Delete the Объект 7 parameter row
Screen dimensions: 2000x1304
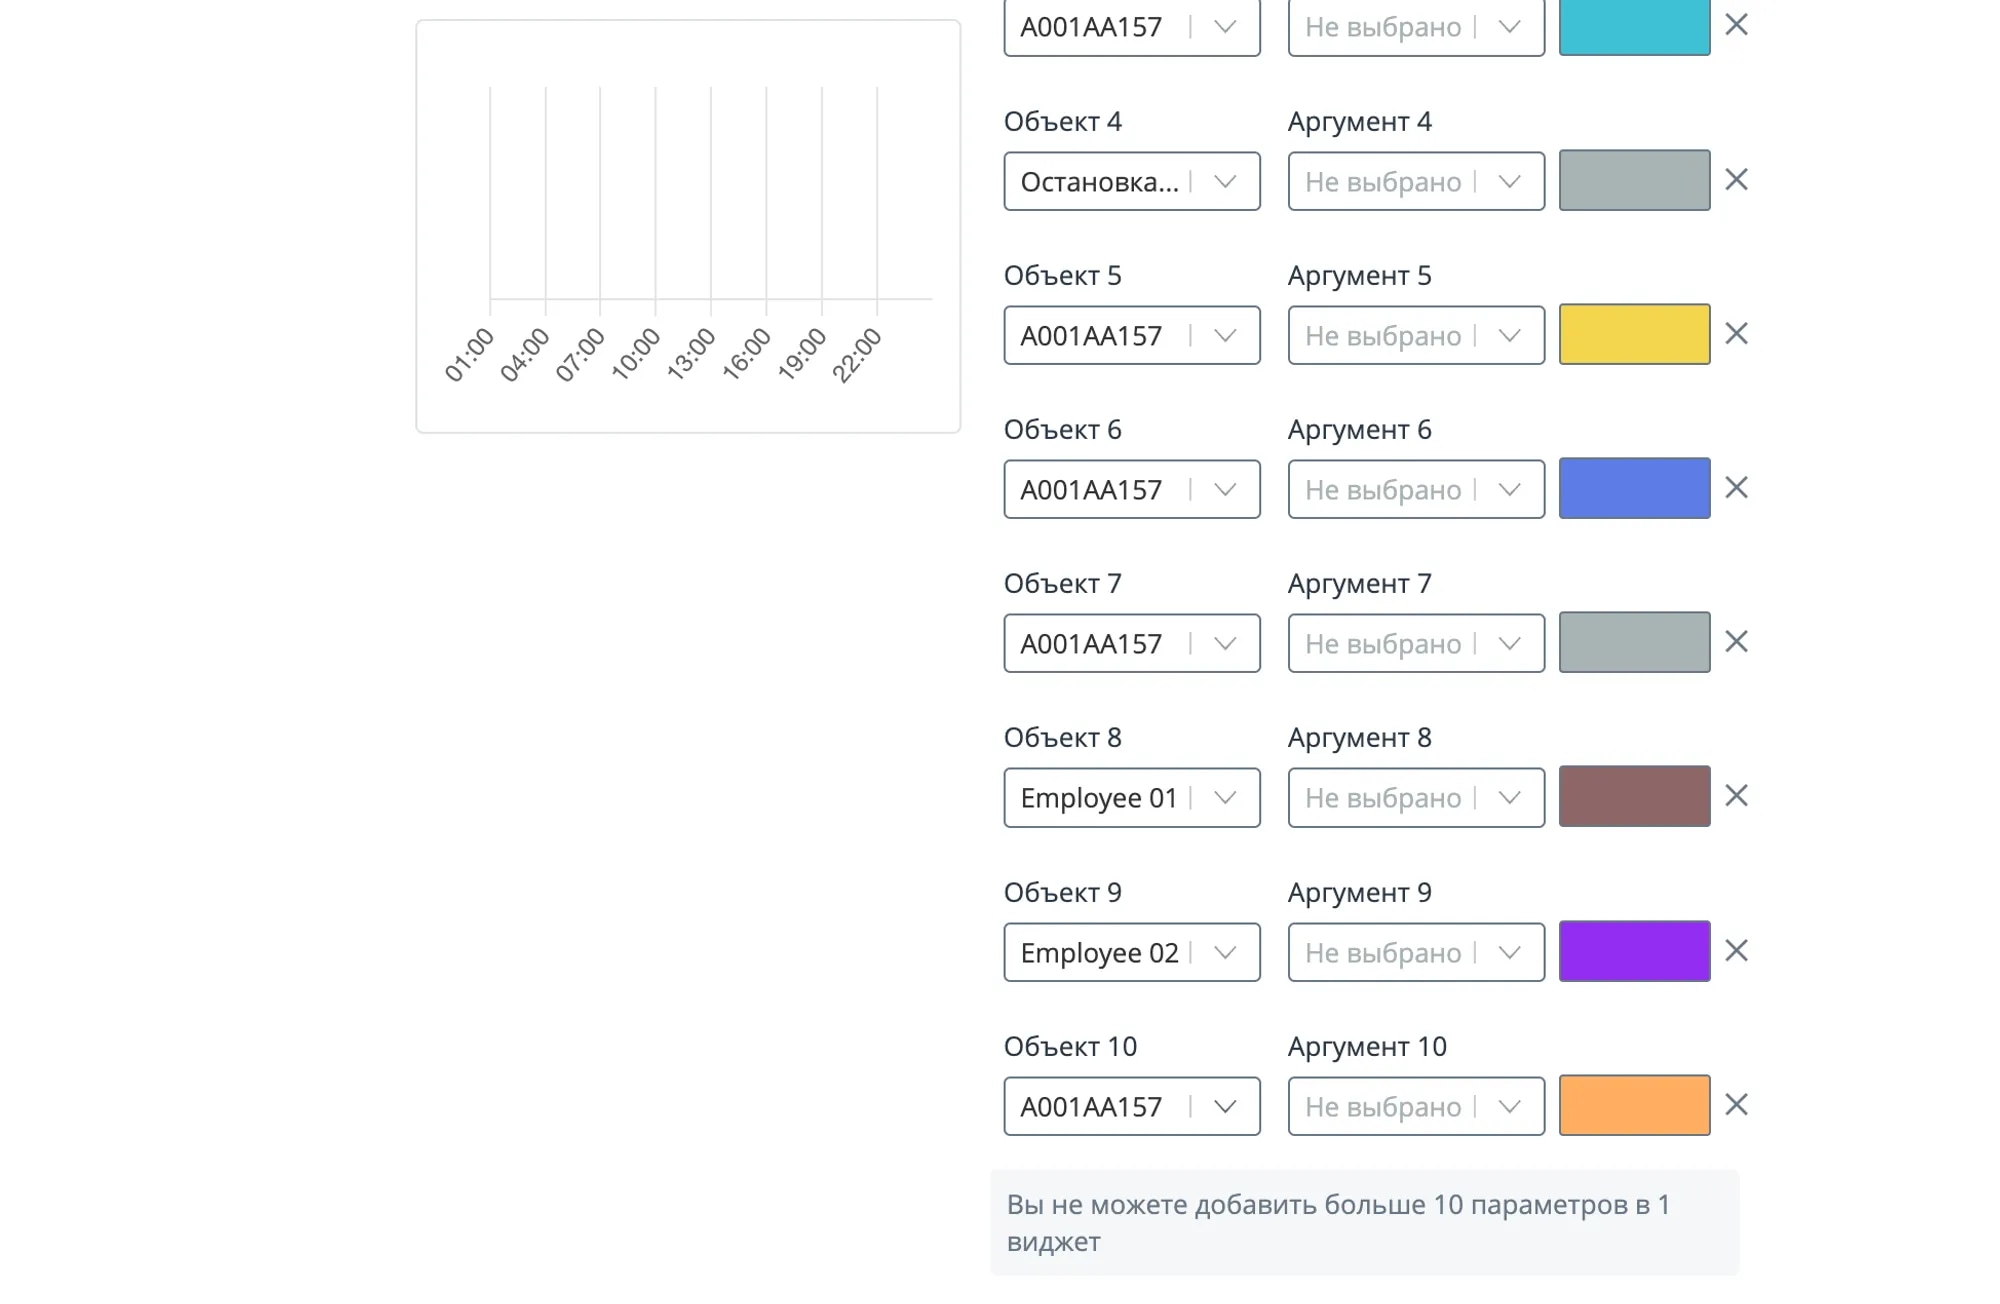(x=1736, y=642)
